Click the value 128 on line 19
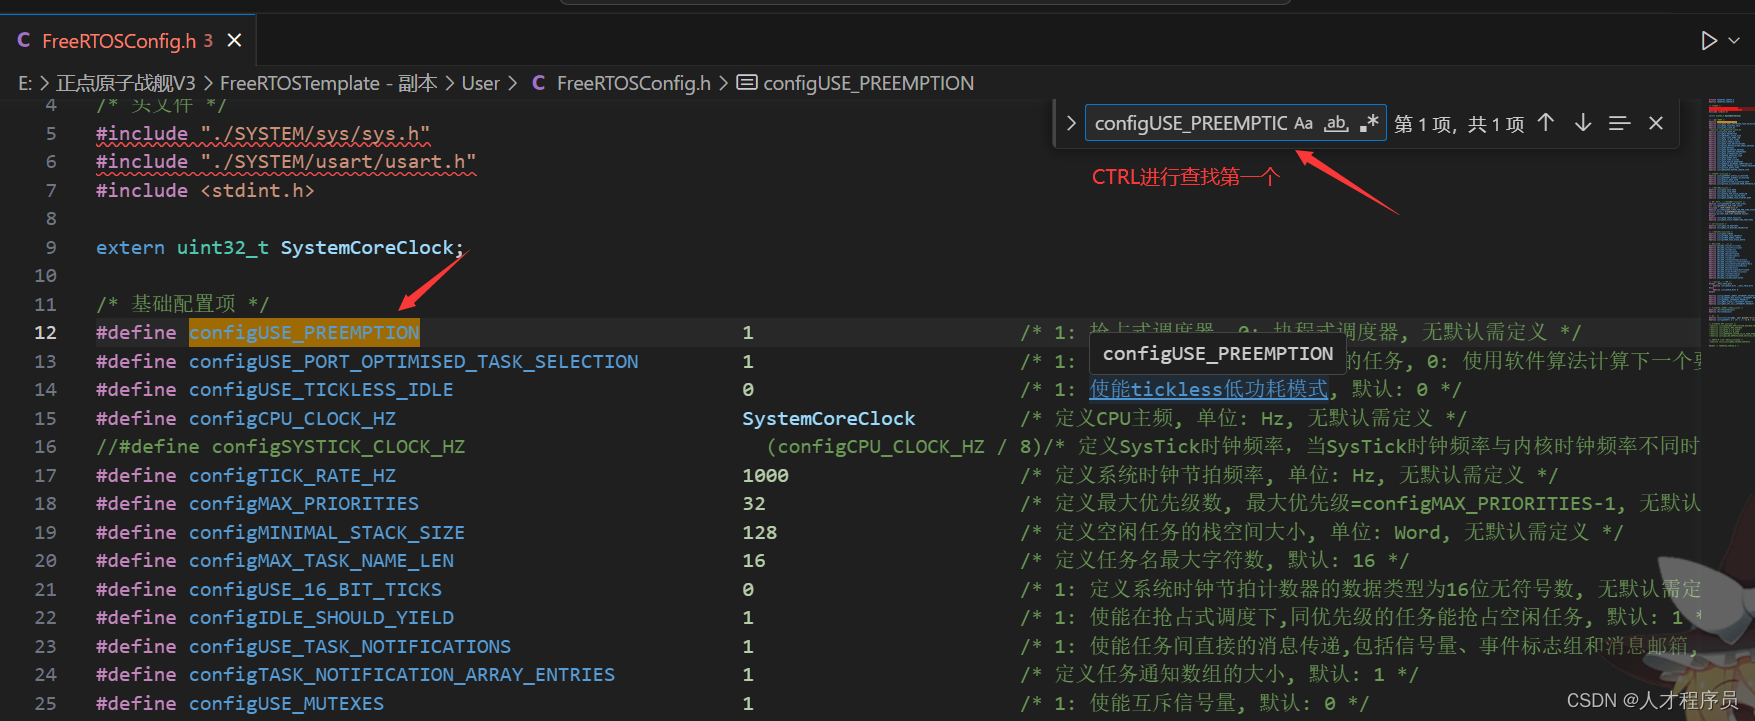 click(x=759, y=532)
